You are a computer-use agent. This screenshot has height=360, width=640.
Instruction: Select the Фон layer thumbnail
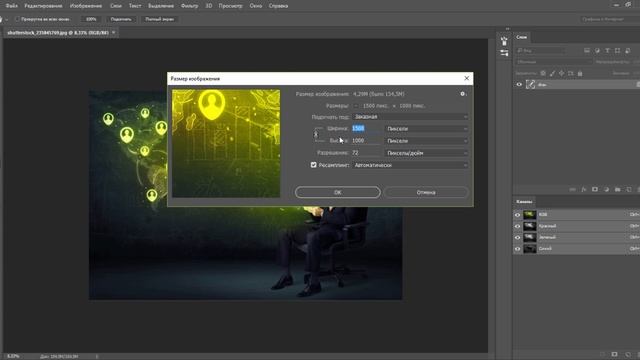pyautogui.click(x=531, y=84)
